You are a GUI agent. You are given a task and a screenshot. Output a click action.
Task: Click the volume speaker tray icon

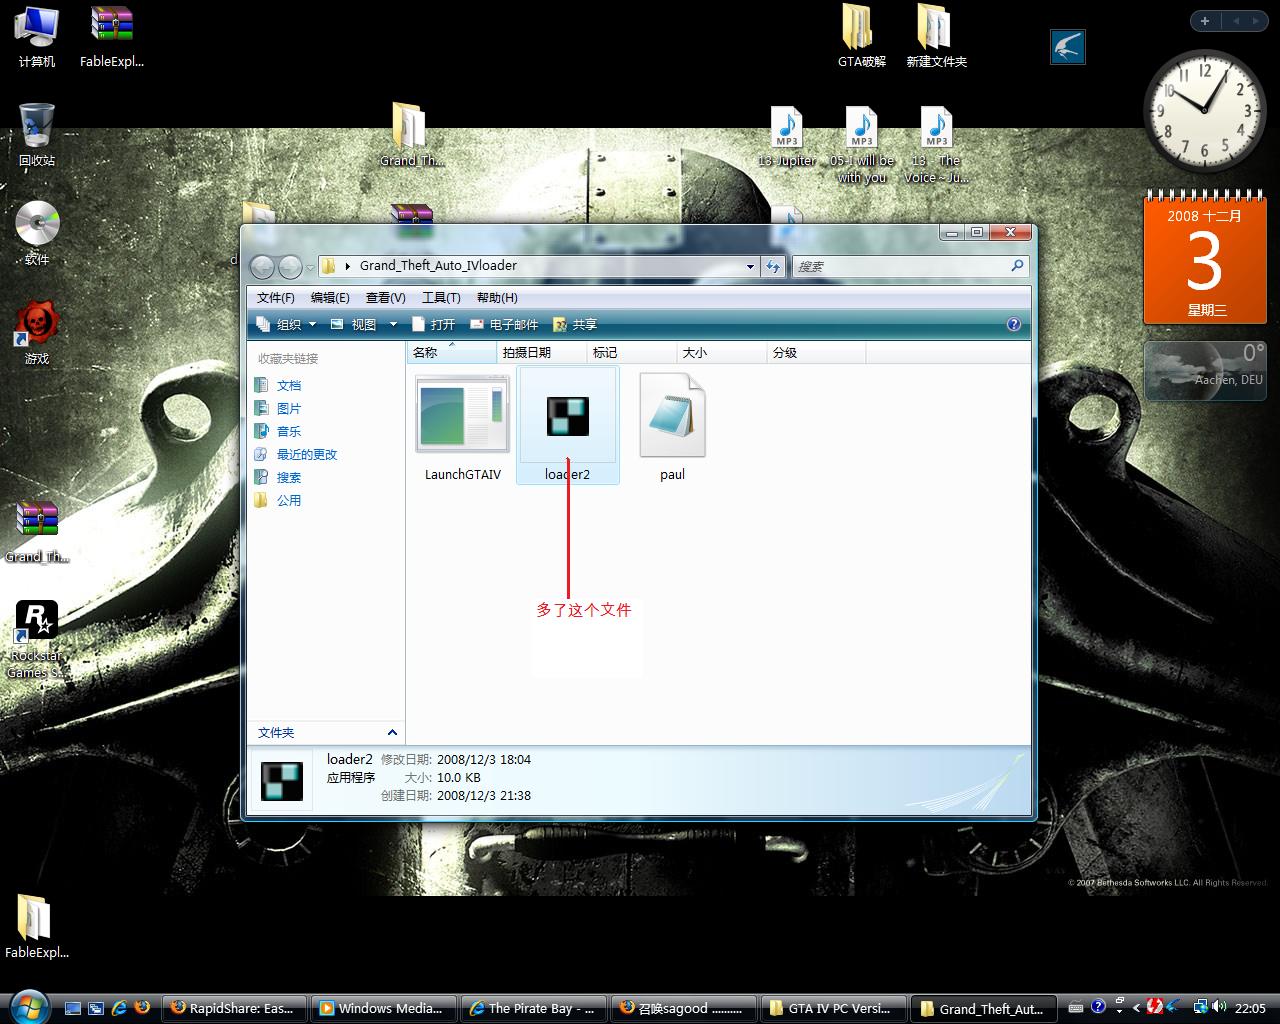1220,1008
